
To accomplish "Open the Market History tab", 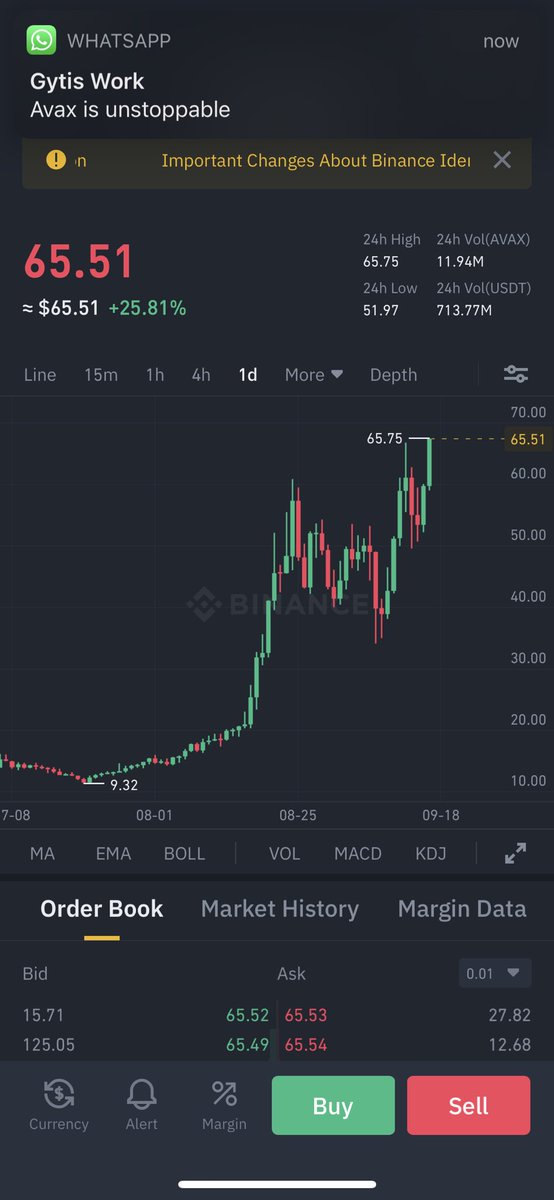I will point(280,909).
